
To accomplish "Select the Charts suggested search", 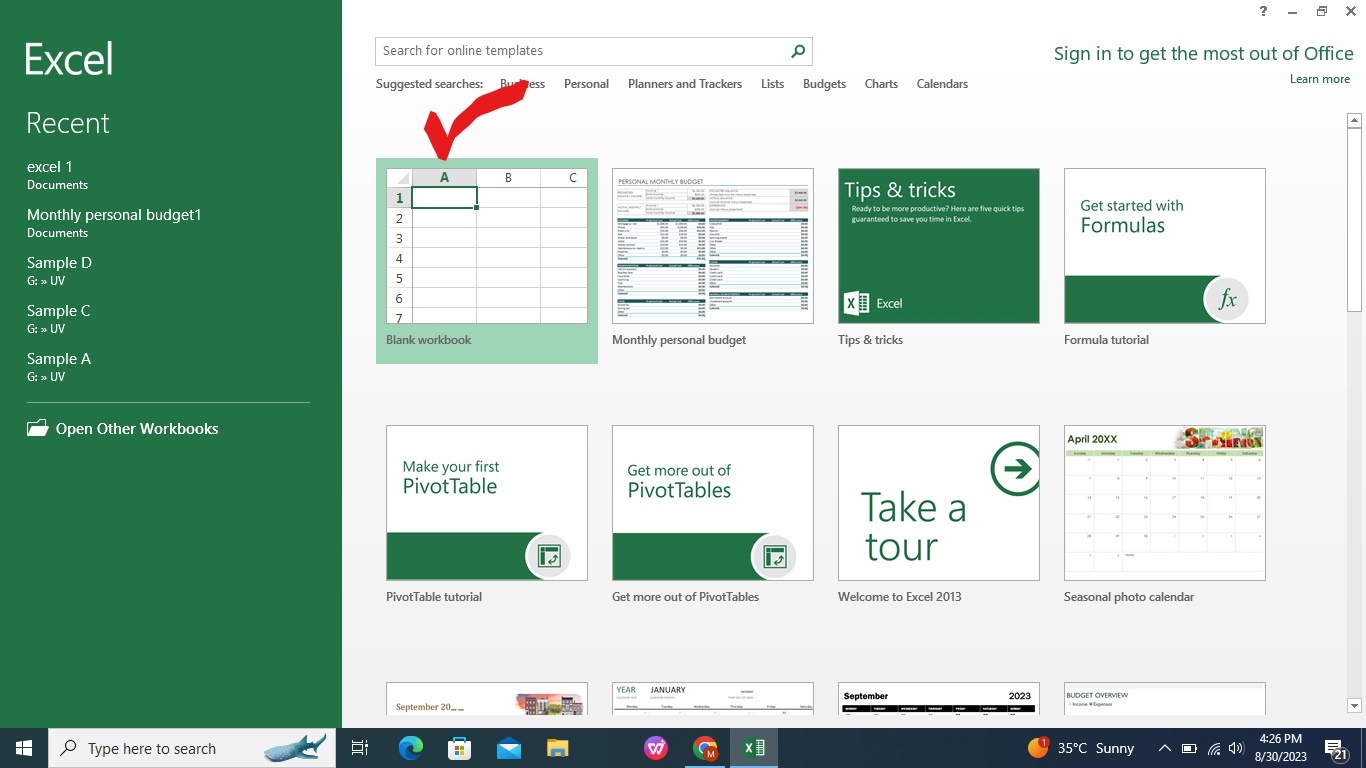I will 880,84.
